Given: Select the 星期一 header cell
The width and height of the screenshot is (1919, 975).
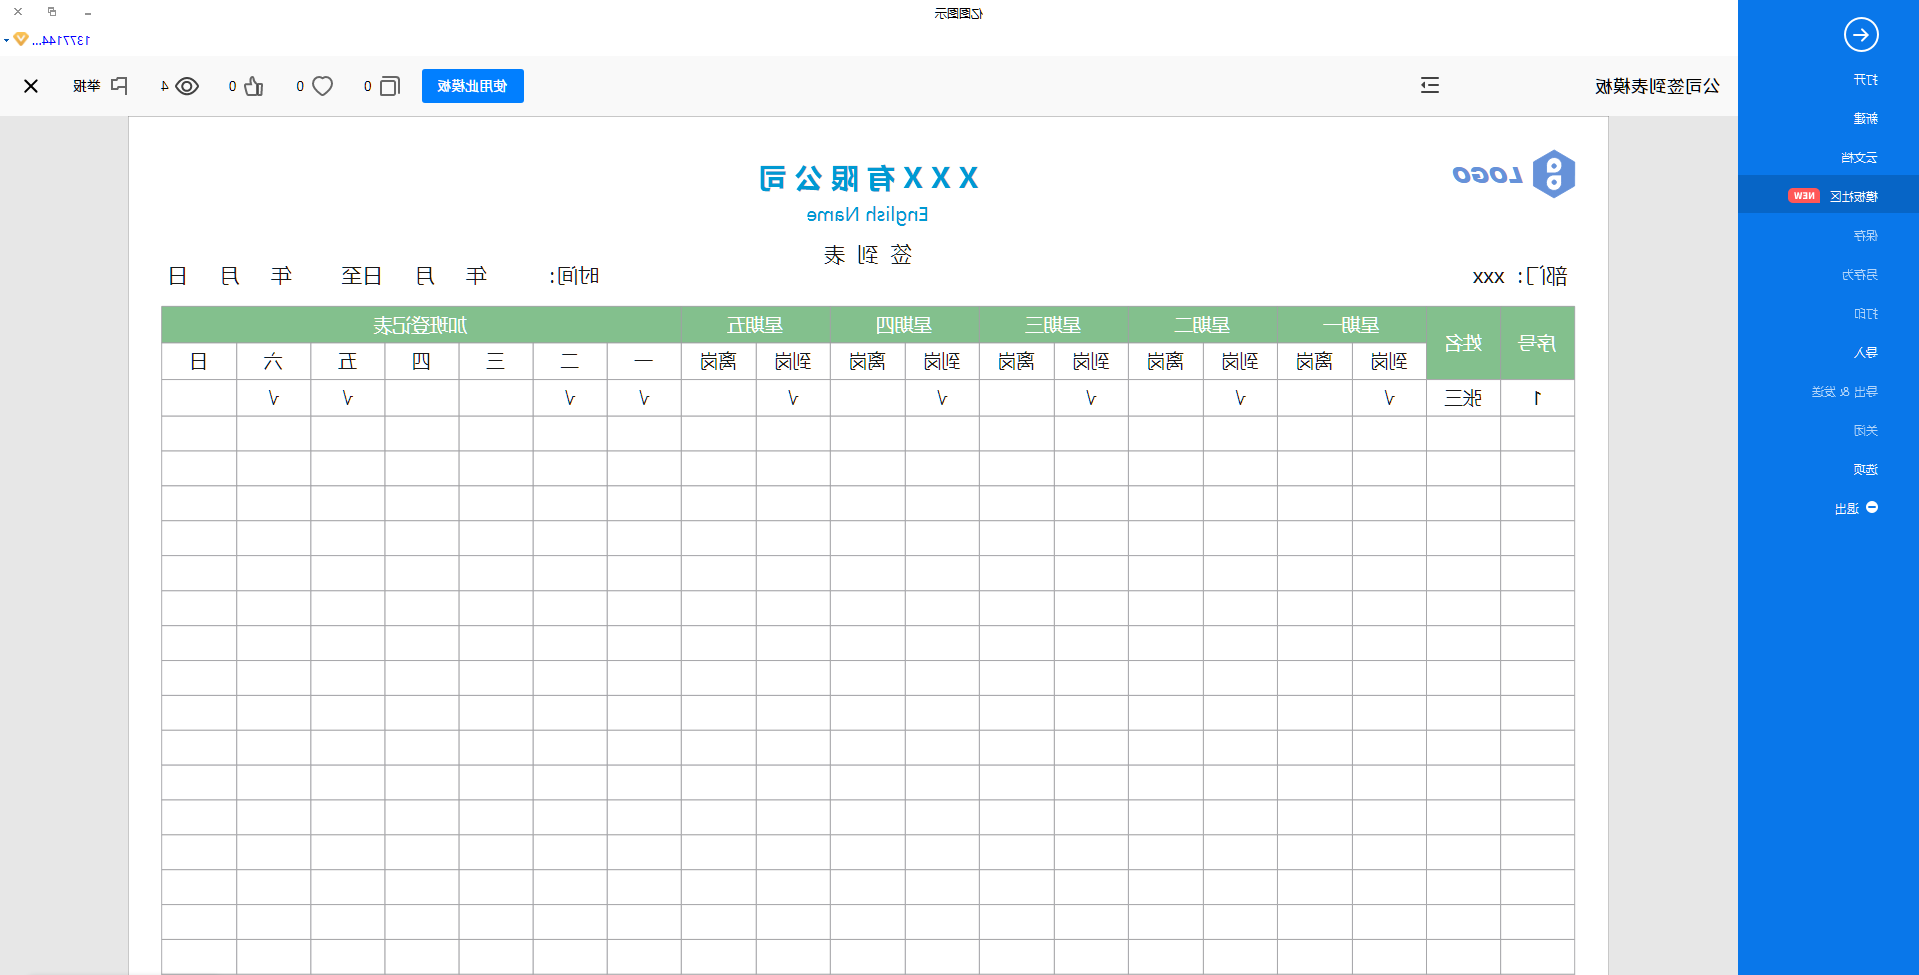Looking at the screenshot, I should click(1351, 325).
